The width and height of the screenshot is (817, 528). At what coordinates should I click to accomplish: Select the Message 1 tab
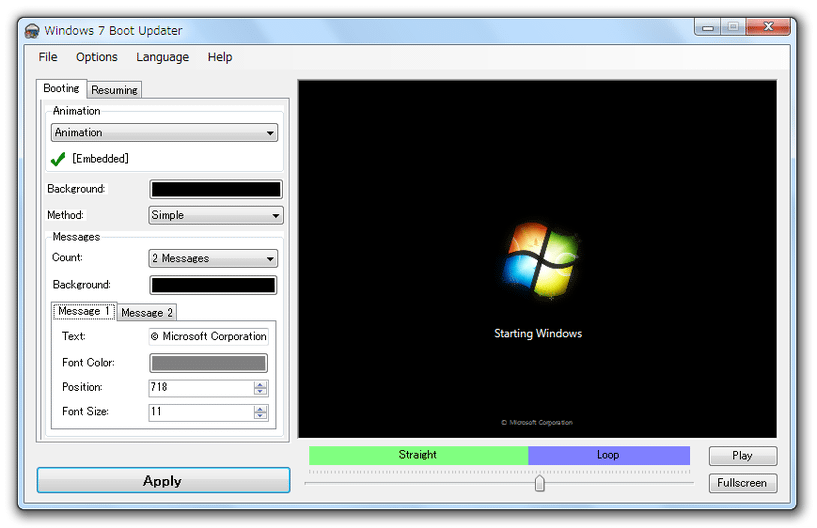coord(84,311)
